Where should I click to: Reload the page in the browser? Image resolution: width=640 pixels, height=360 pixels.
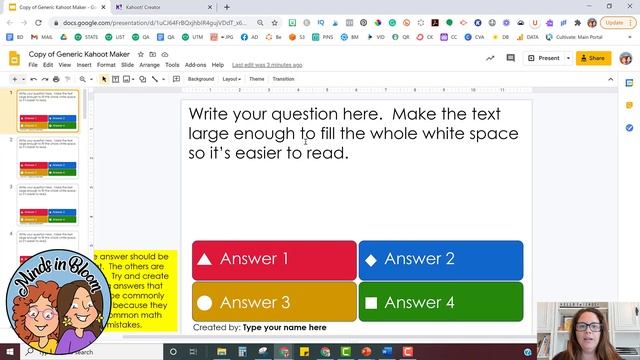pyautogui.click(x=38, y=23)
